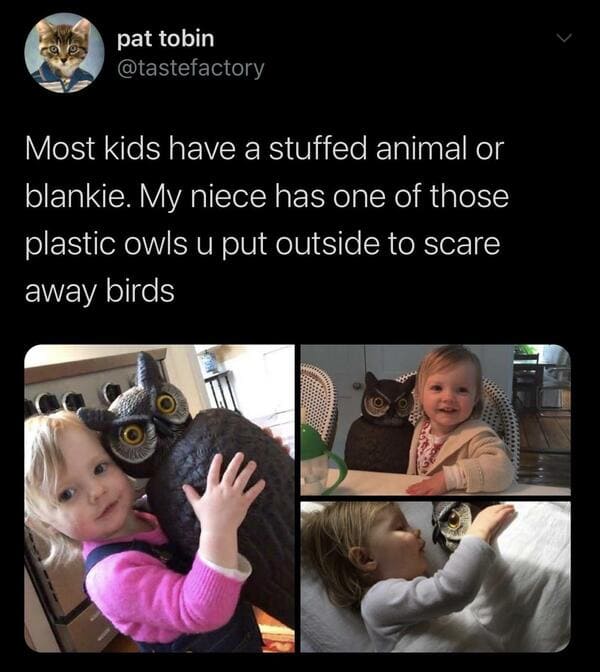Click the owl sitting on the chair photo

tap(380, 423)
